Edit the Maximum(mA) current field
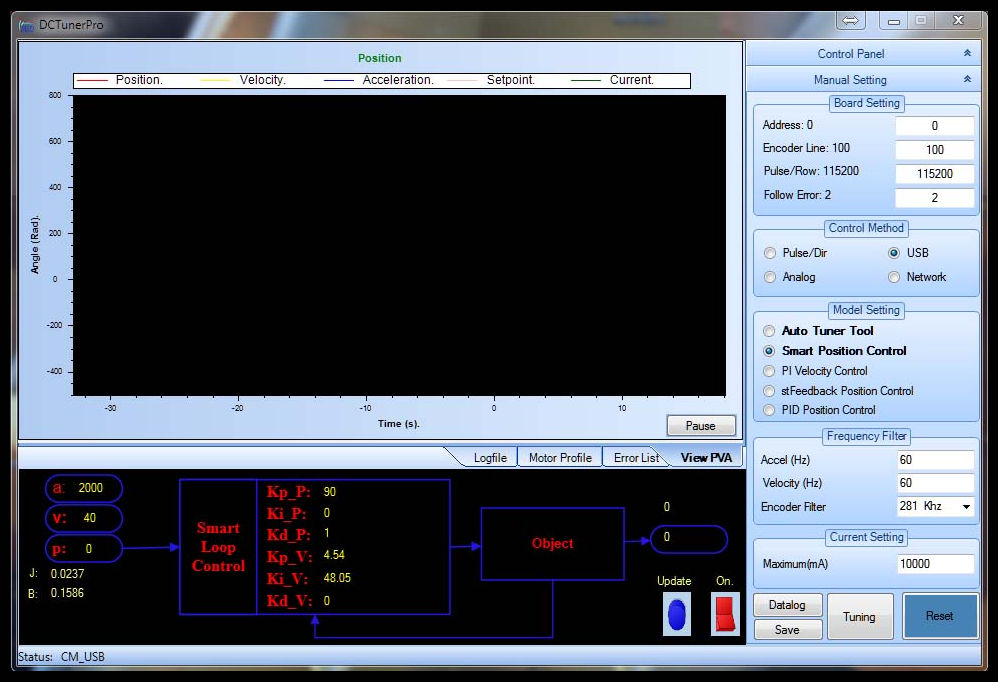 click(x=935, y=564)
